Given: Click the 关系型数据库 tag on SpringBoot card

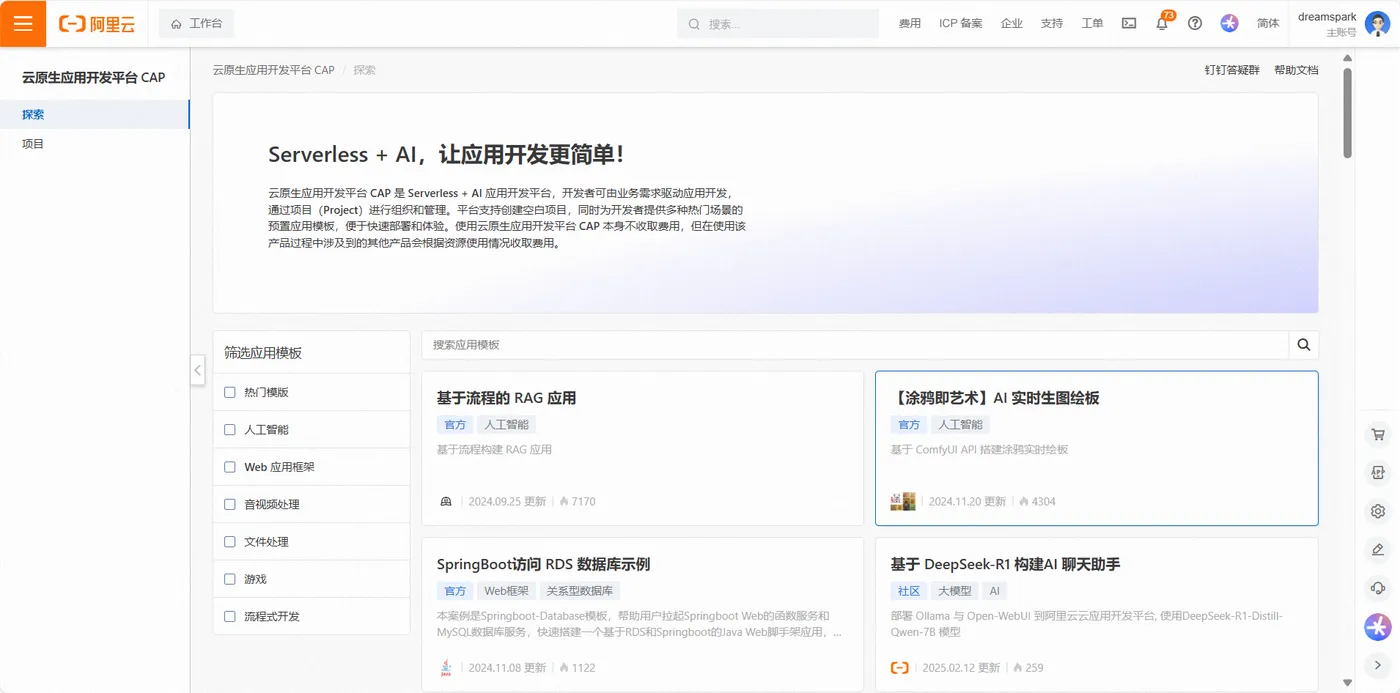Looking at the screenshot, I should [x=580, y=591].
